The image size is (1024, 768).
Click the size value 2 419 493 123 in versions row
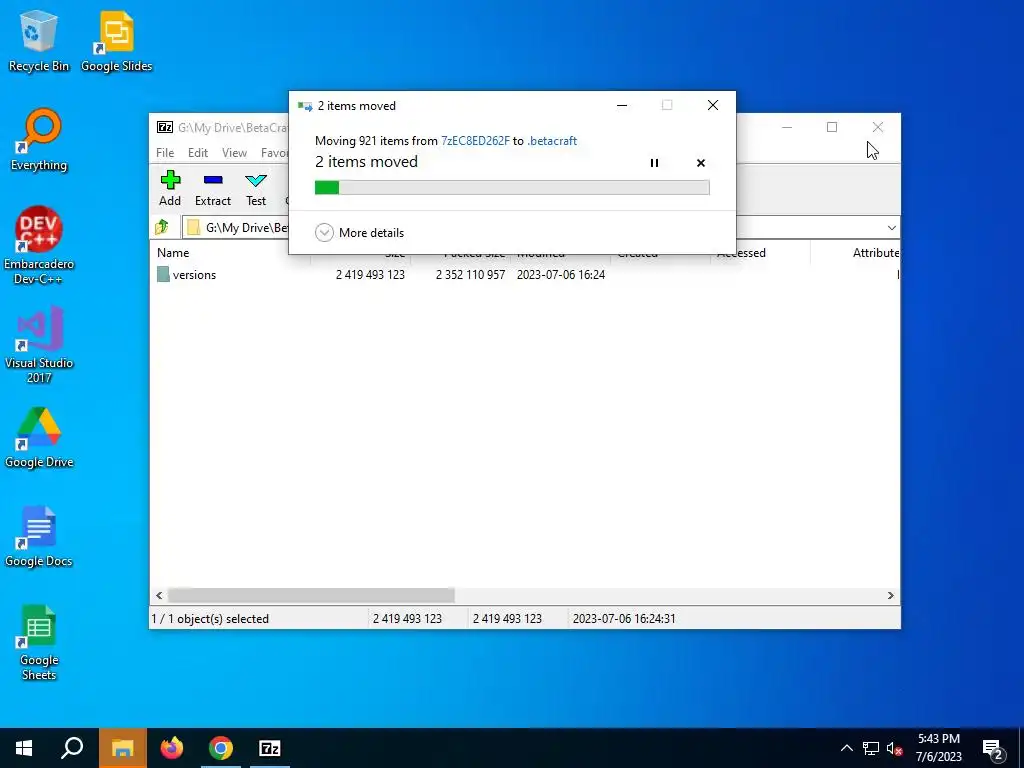click(370, 275)
